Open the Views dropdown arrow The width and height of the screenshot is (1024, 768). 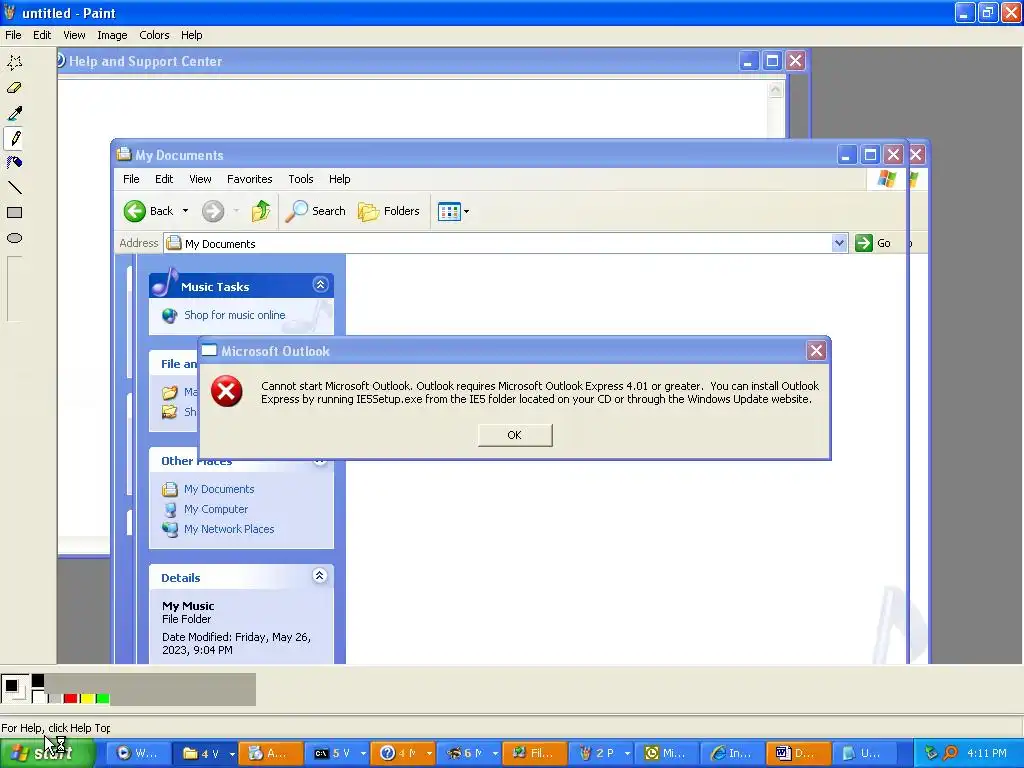coord(466,212)
